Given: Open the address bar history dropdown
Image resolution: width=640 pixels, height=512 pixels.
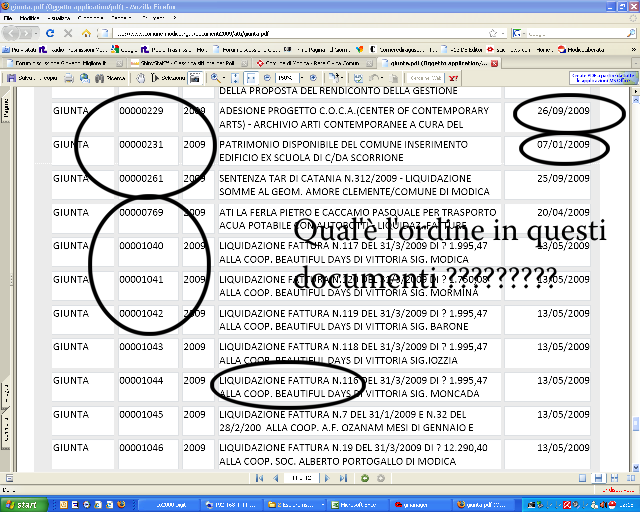Looking at the screenshot, I should pos(503,33).
